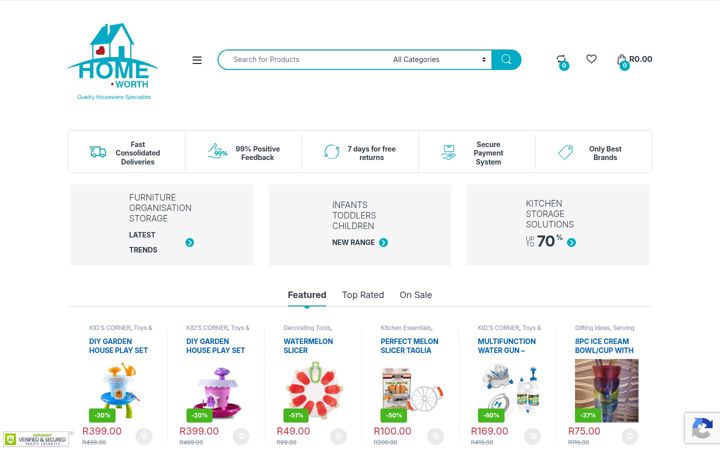Click the ice cream bowl product image
The height and width of the screenshot is (450, 720).
pos(607,390)
